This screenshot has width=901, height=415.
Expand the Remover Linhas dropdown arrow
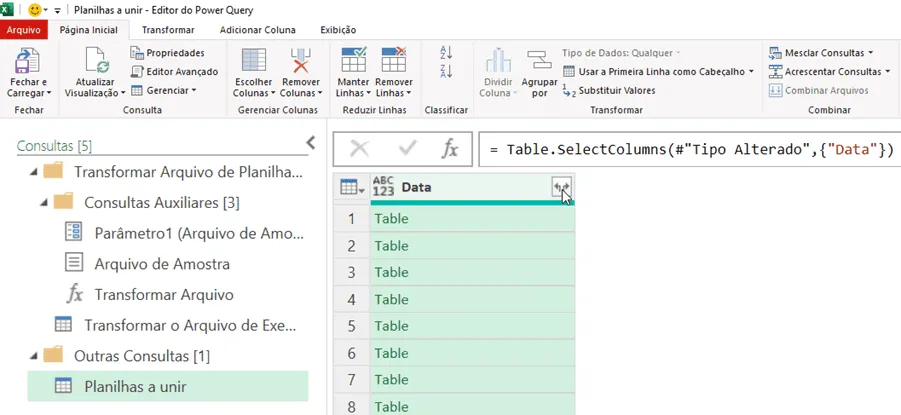(x=409, y=93)
